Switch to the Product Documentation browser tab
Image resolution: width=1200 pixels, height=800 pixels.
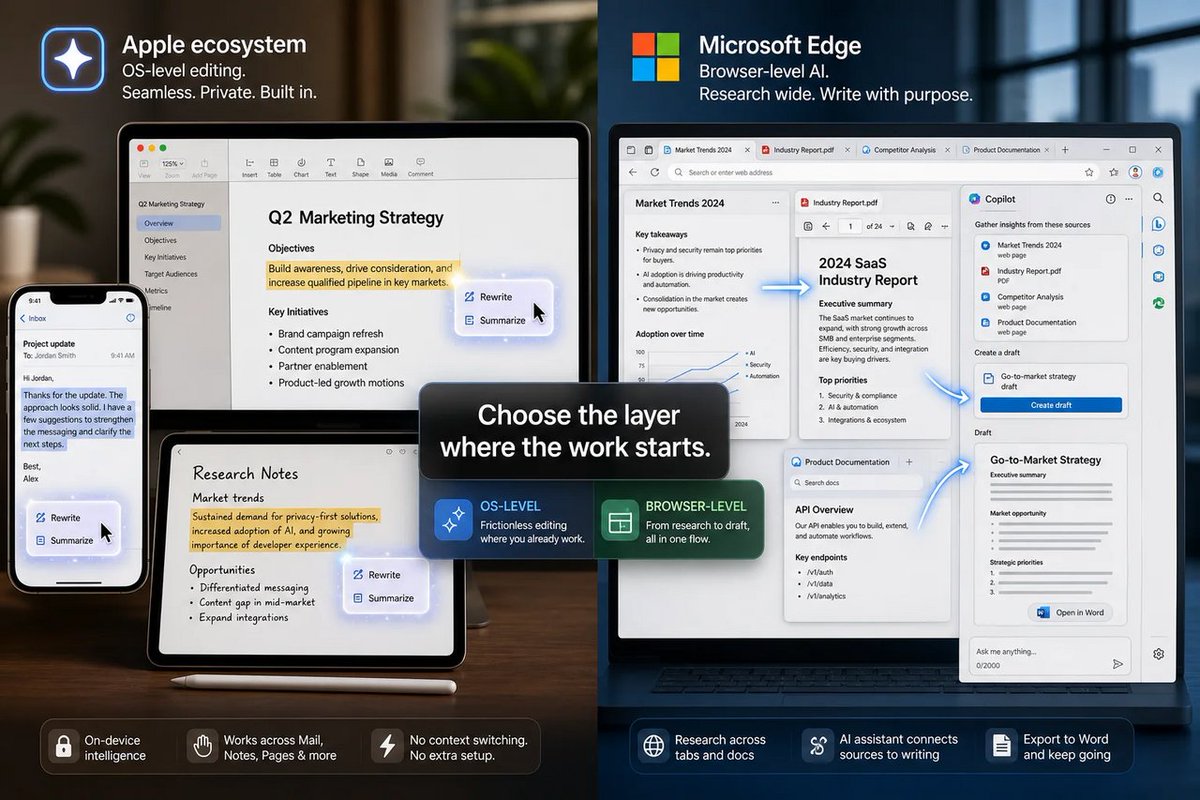tap(1004, 150)
